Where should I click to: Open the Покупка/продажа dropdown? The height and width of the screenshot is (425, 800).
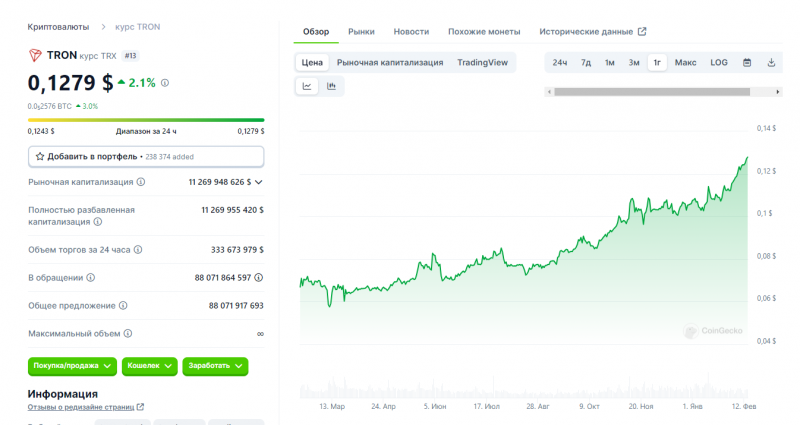[72, 366]
